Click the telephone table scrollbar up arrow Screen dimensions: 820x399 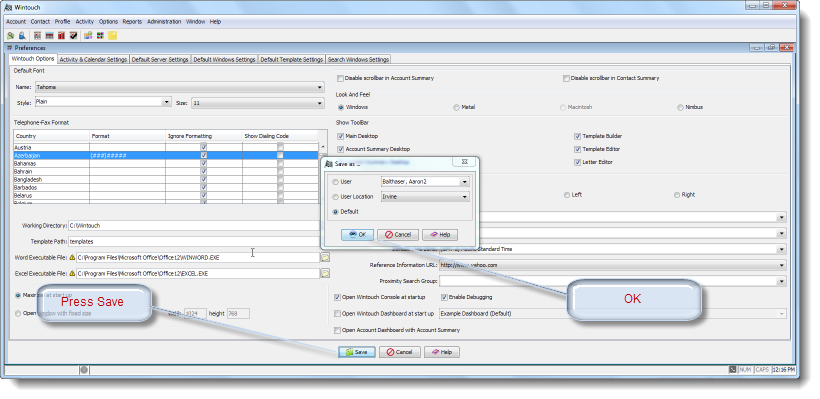(x=323, y=148)
